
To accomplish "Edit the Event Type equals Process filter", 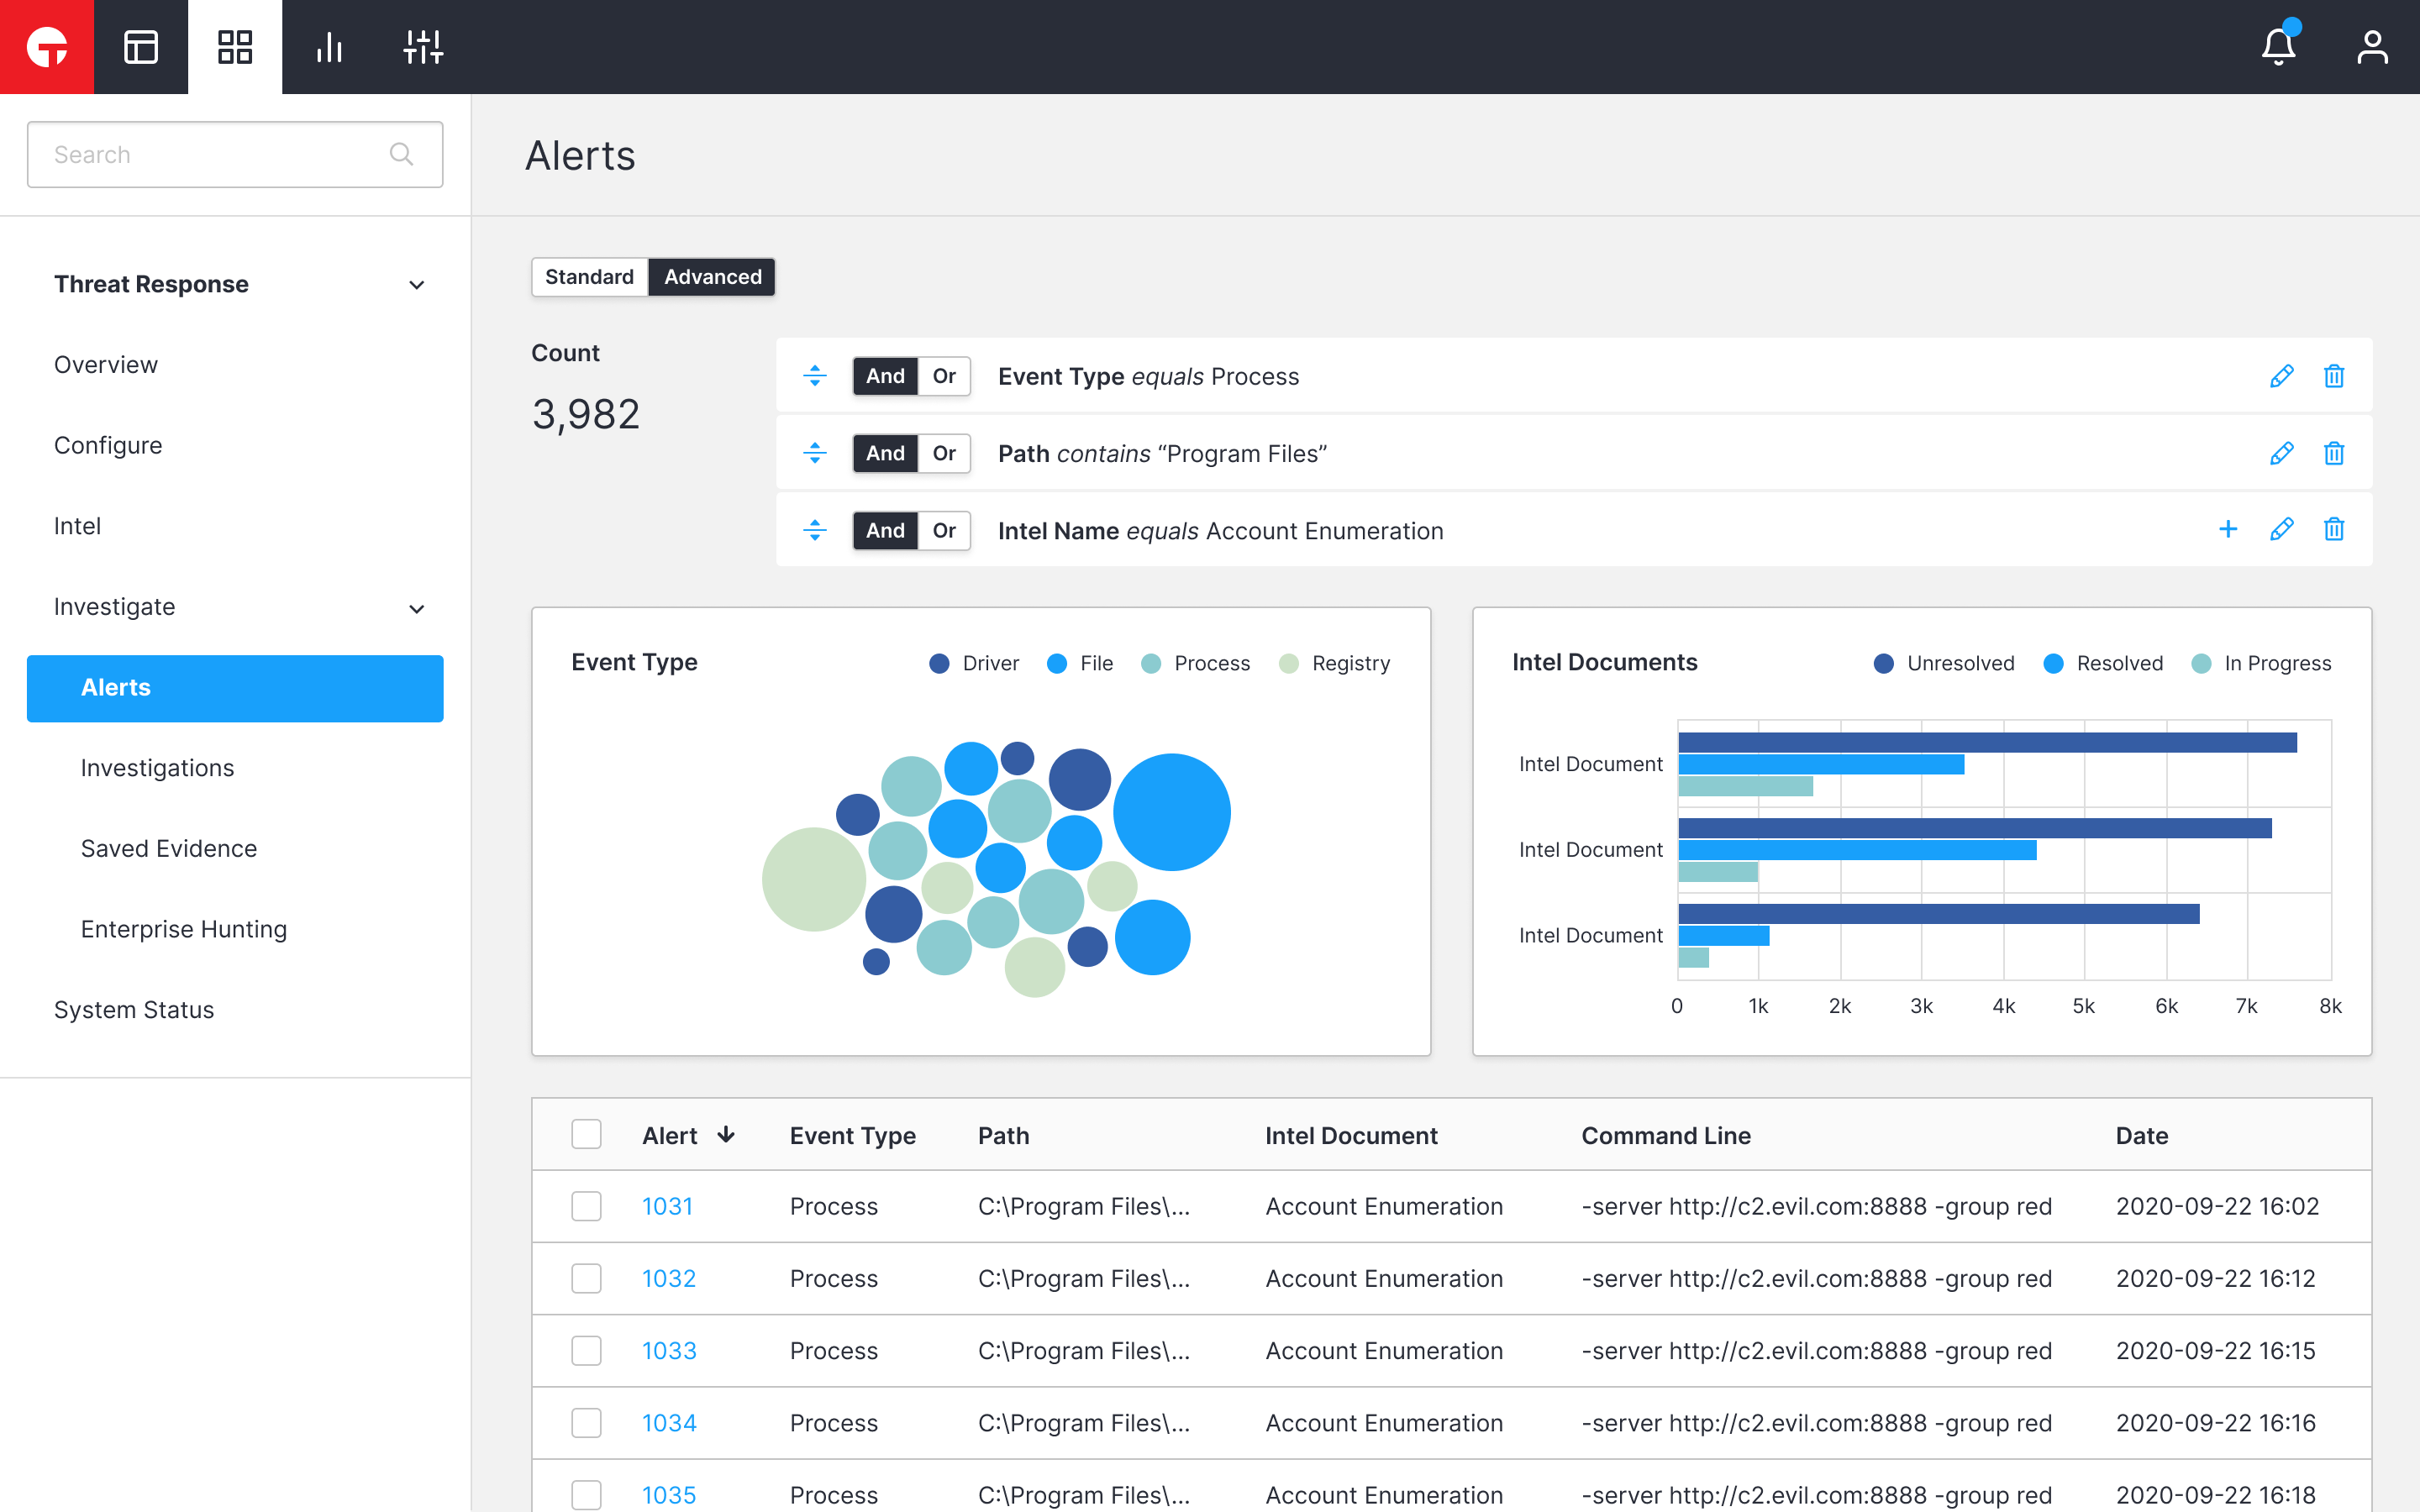I will click(2281, 376).
